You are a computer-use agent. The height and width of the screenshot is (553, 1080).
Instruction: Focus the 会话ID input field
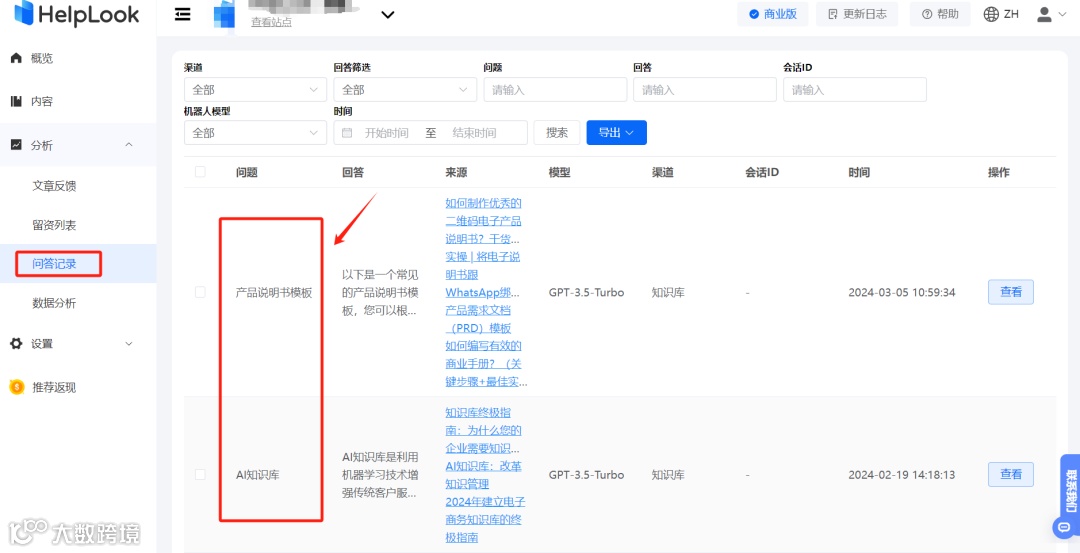pyautogui.click(x=855, y=90)
